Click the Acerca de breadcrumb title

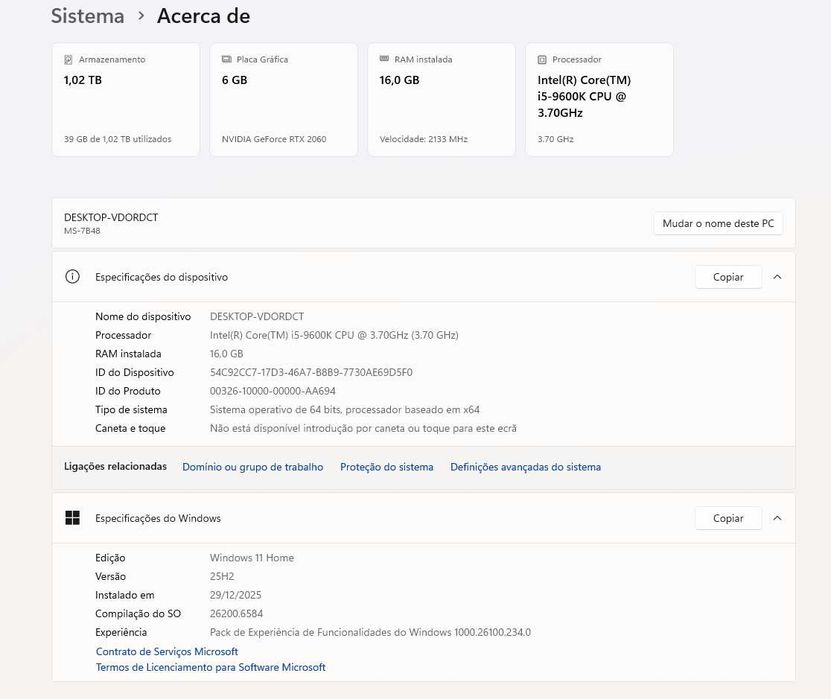coord(203,16)
